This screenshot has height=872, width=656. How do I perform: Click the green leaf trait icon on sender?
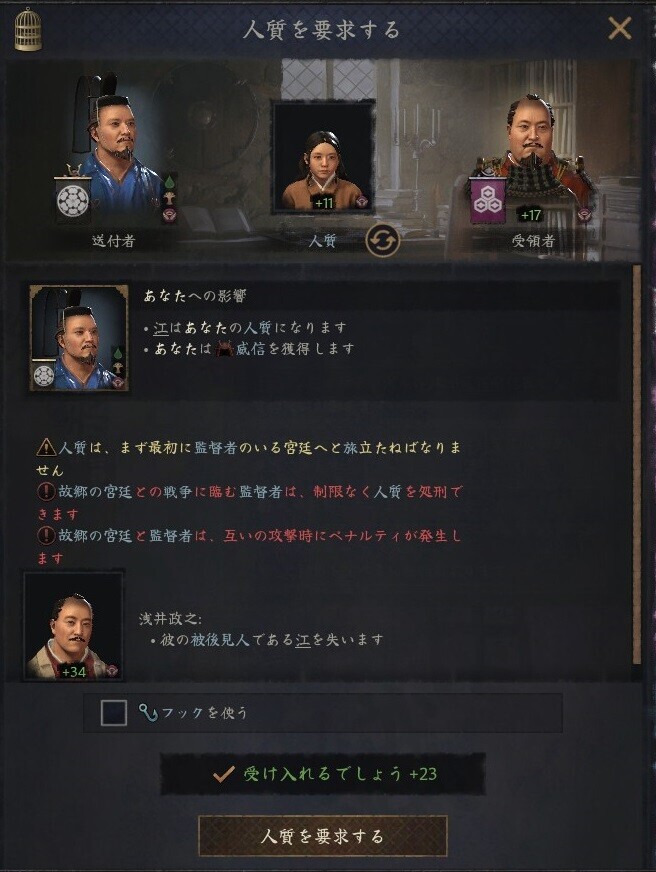(x=168, y=182)
